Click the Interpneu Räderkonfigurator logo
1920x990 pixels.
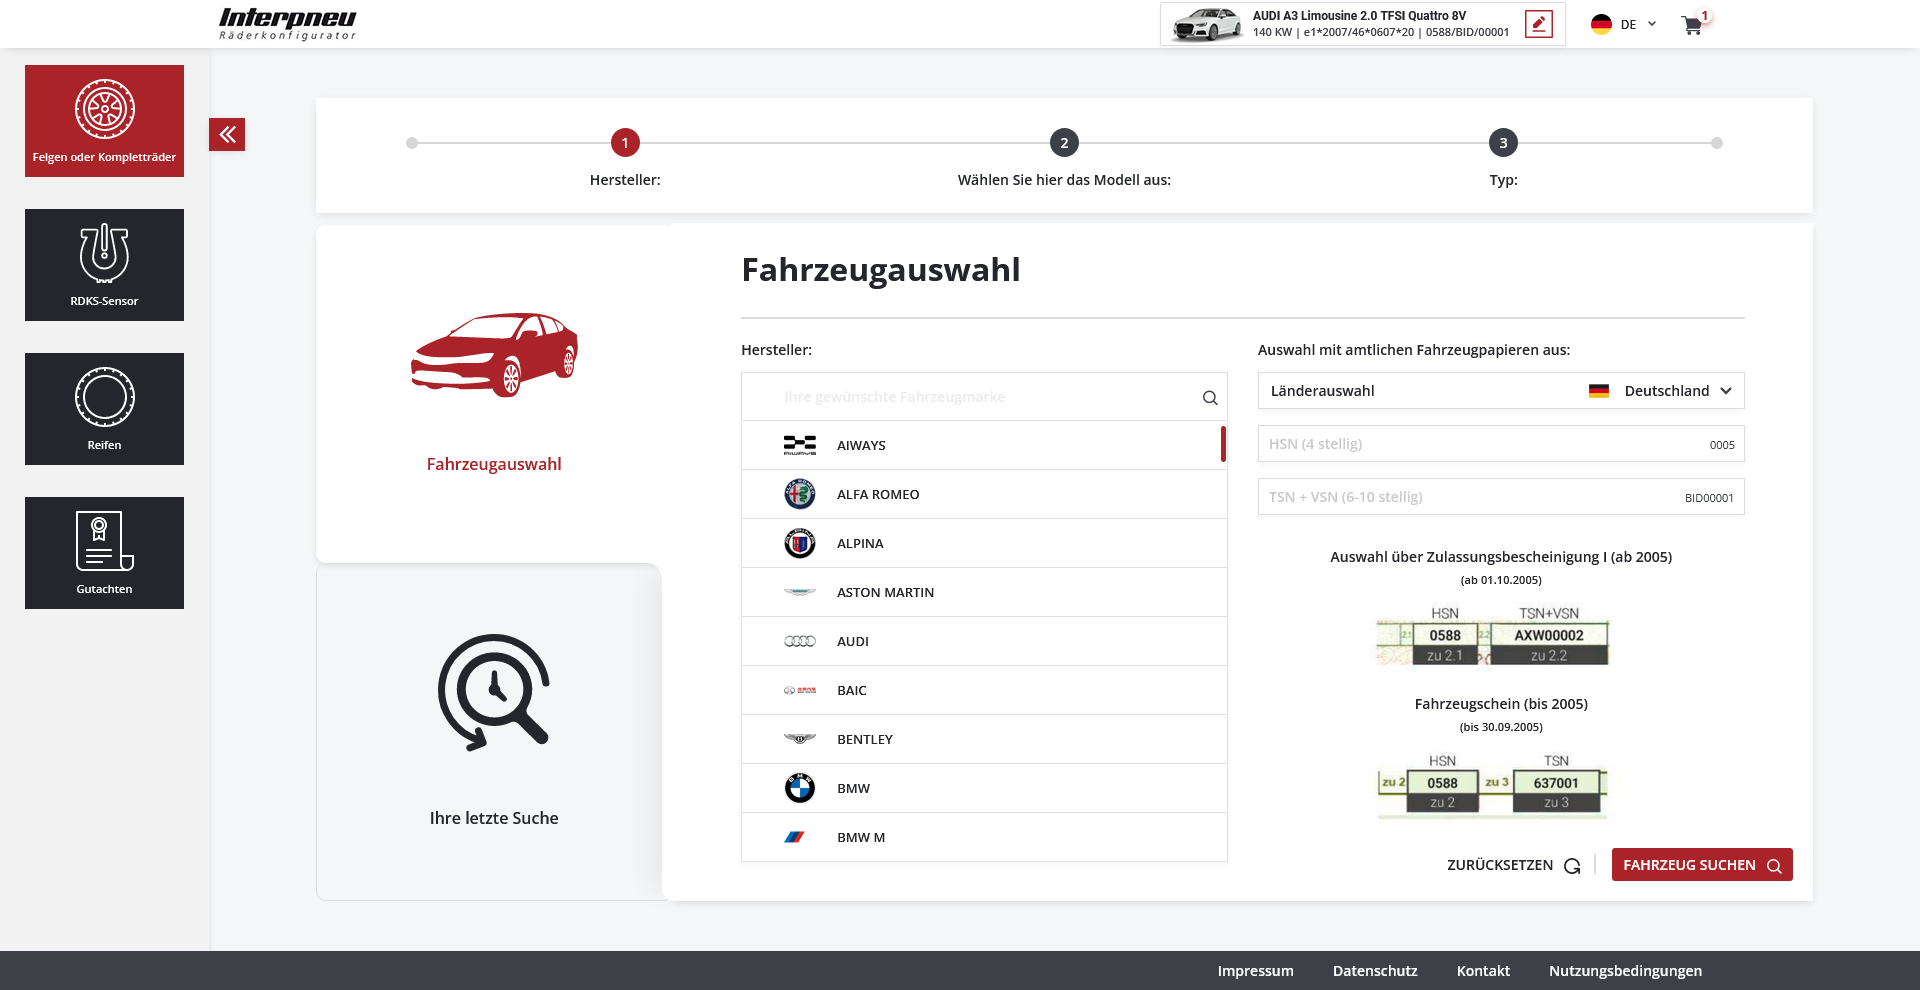point(287,24)
